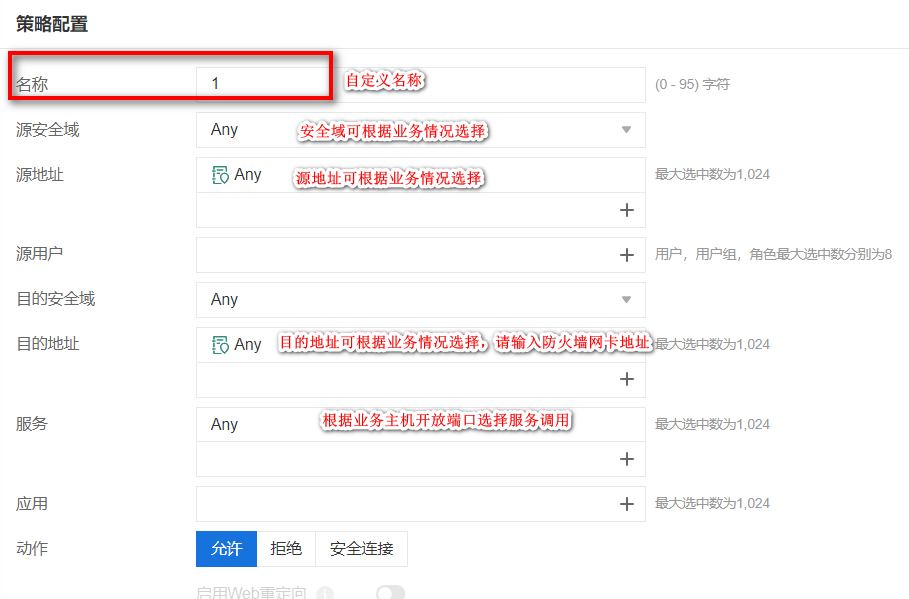
Task: Click the plus icon in 目的地址 field
Action: [x=627, y=379]
